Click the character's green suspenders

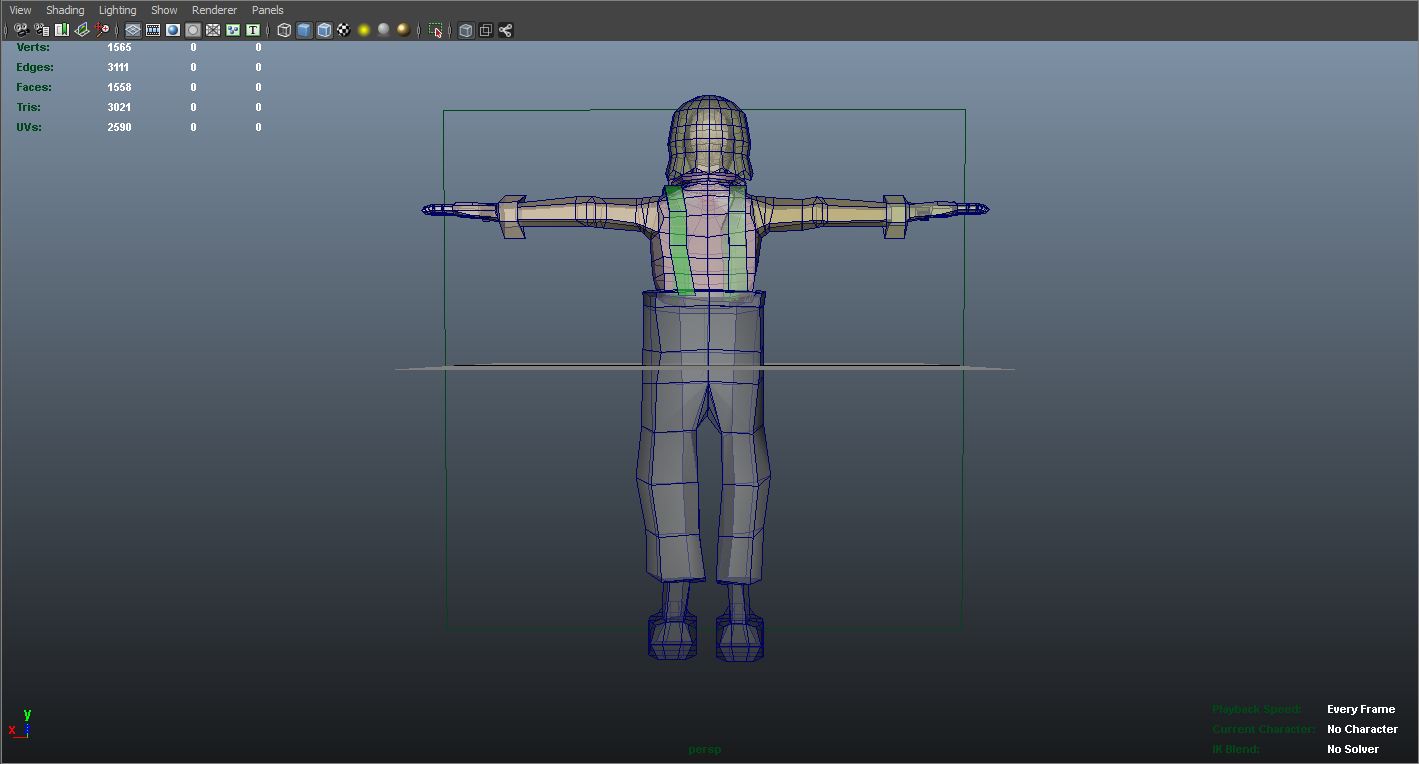point(680,240)
